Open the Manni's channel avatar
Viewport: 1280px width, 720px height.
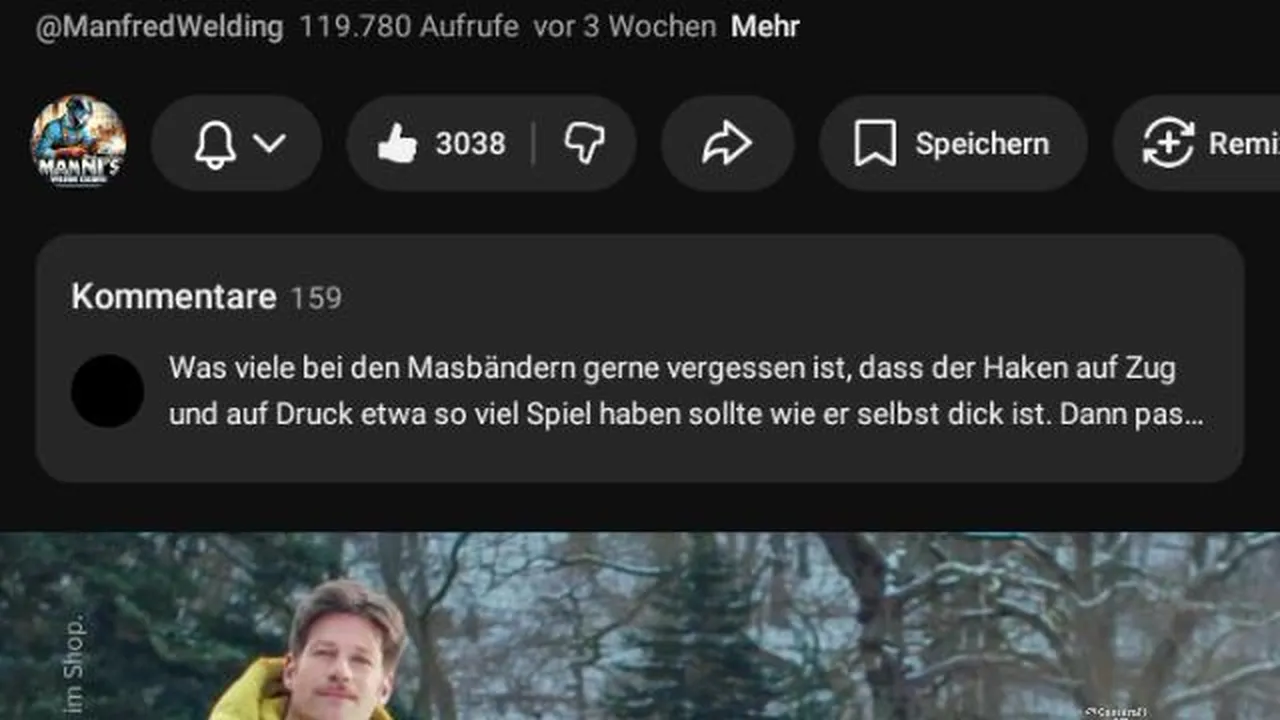78,142
